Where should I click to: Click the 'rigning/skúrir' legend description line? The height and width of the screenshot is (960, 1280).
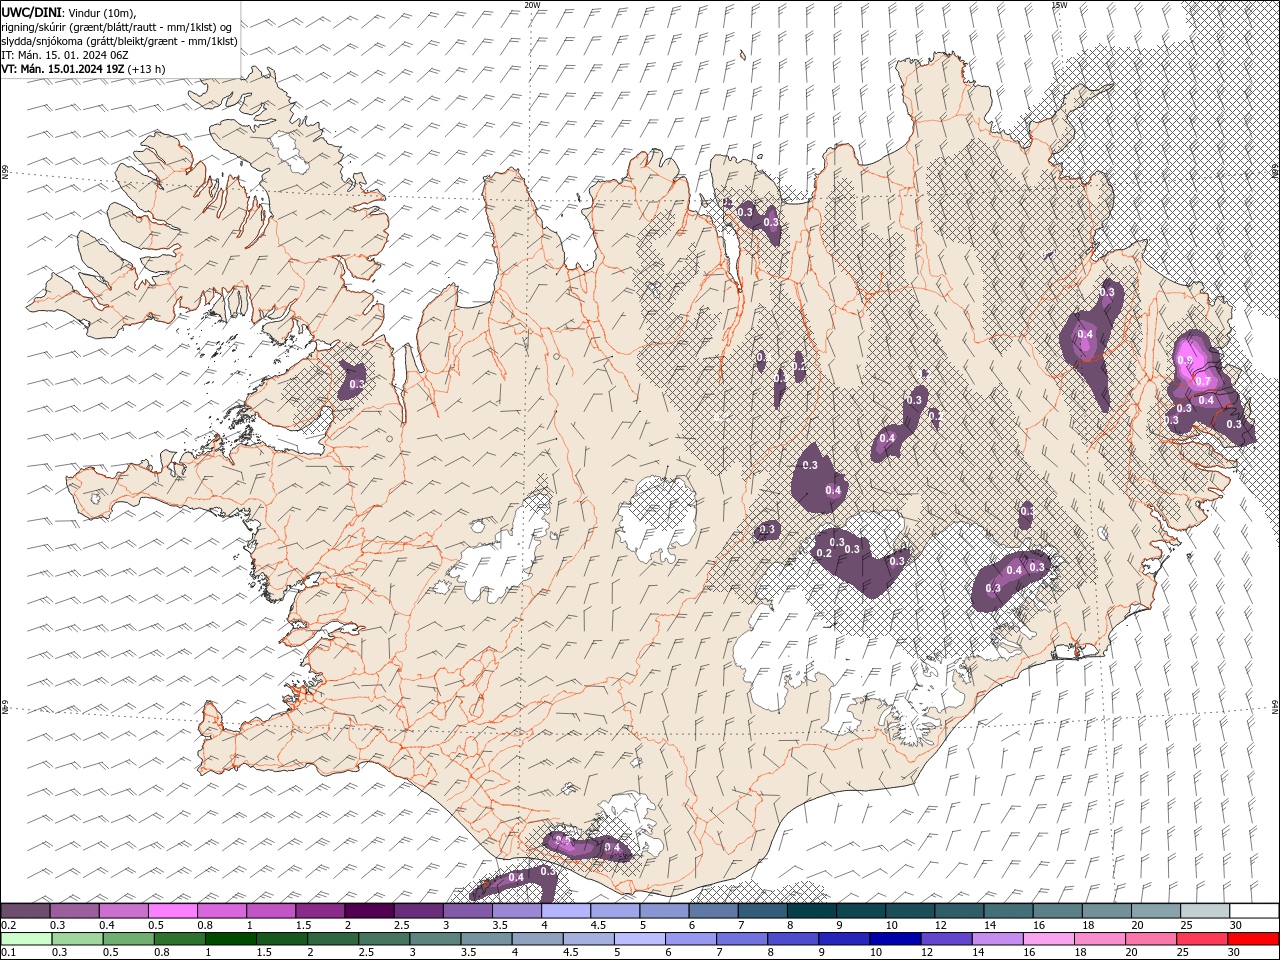click(117, 27)
